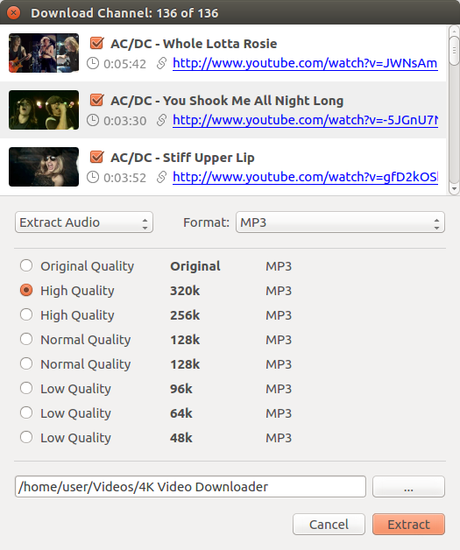Select Low Quality 64k radio button
Viewport: 460px width, 550px height.
[26, 413]
